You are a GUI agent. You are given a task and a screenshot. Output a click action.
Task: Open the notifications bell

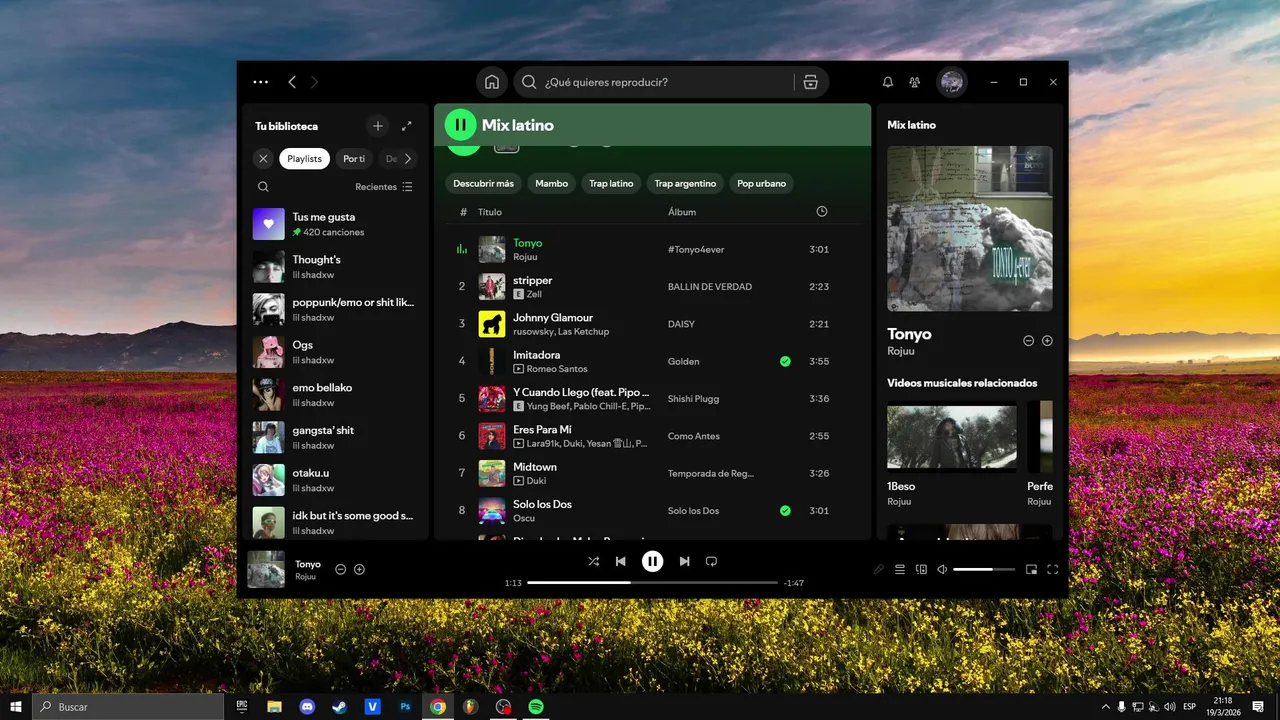pos(888,82)
